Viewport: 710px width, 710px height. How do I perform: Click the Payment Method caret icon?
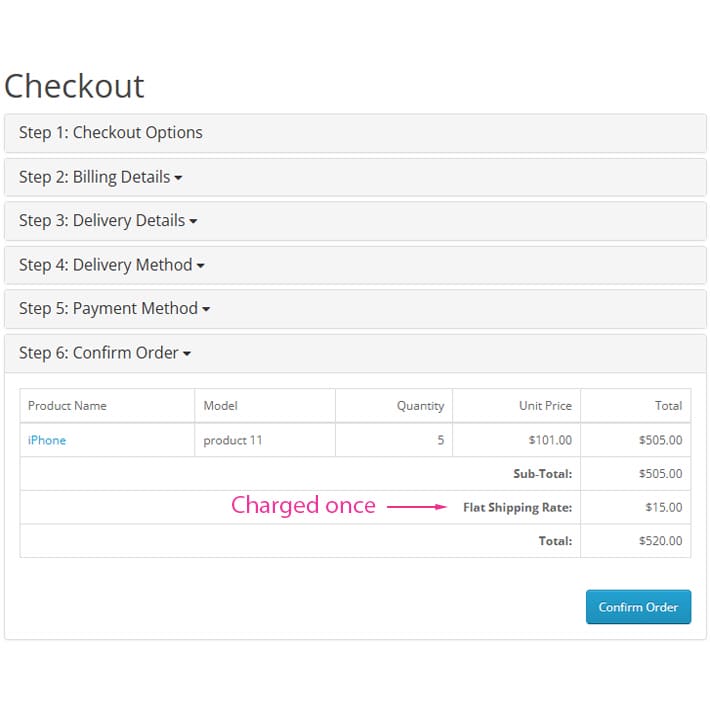pyautogui.click(x=206, y=309)
